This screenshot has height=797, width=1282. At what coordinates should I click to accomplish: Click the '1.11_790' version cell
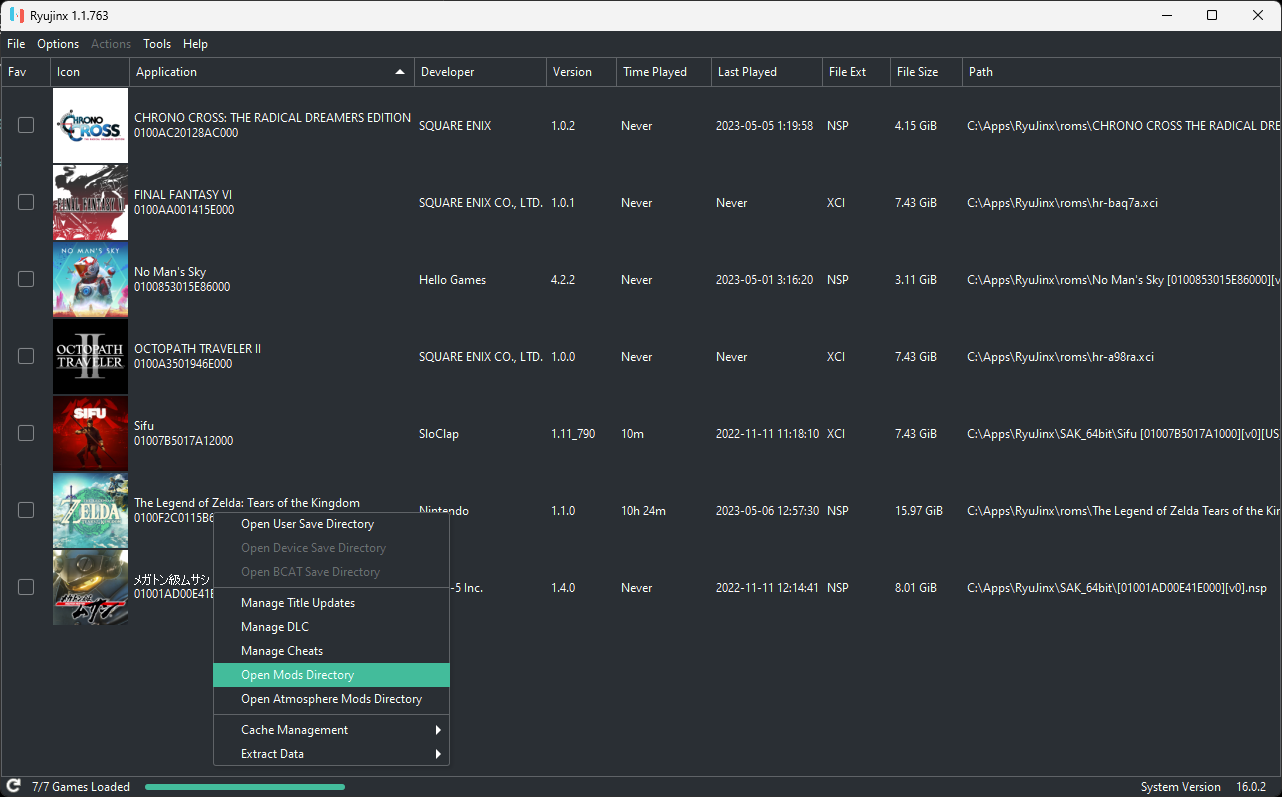573,434
